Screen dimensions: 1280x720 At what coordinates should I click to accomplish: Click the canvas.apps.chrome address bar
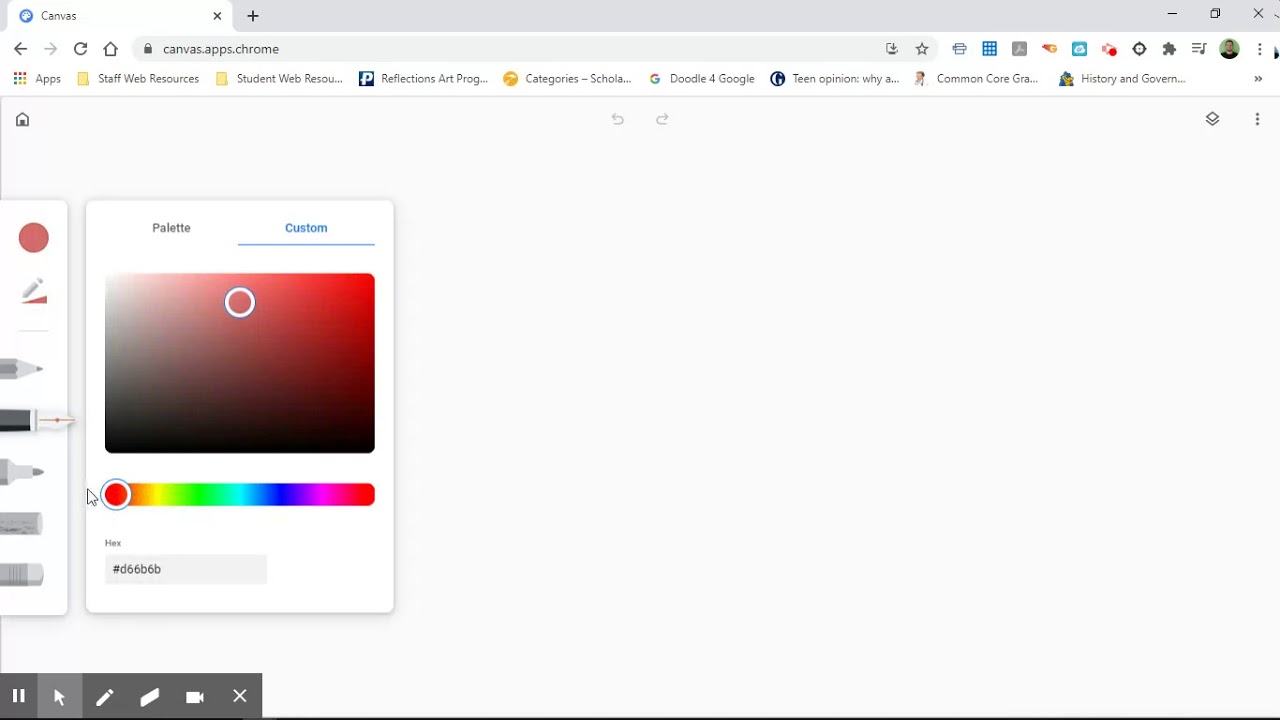pos(510,49)
